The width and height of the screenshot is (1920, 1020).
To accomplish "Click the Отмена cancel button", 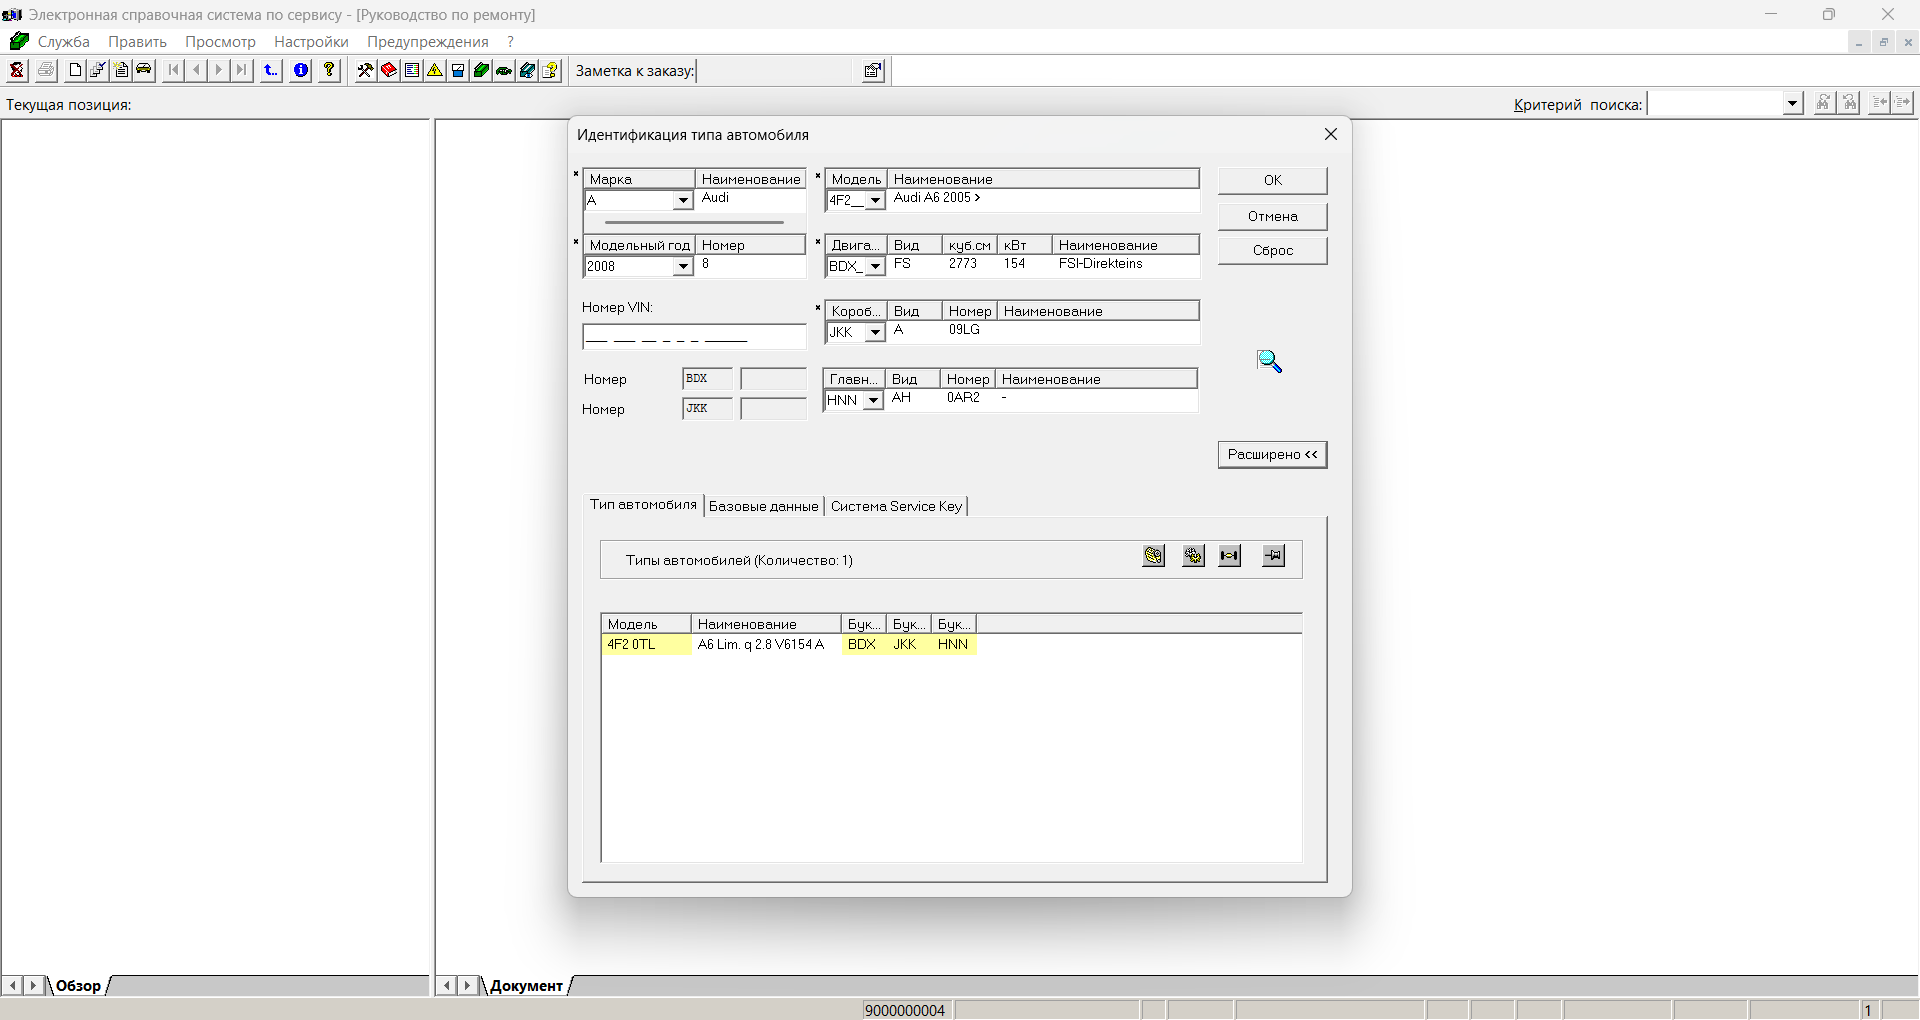I will [x=1272, y=216].
